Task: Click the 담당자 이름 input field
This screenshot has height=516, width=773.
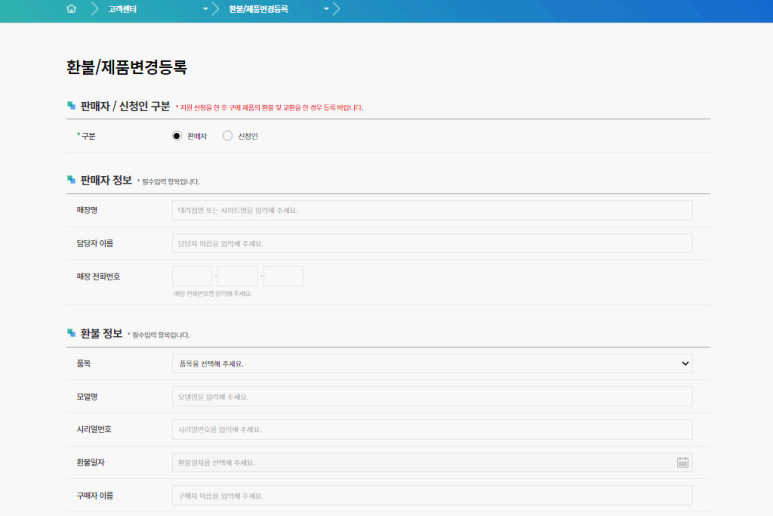Action: pyautogui.click(x=432, y=243)
